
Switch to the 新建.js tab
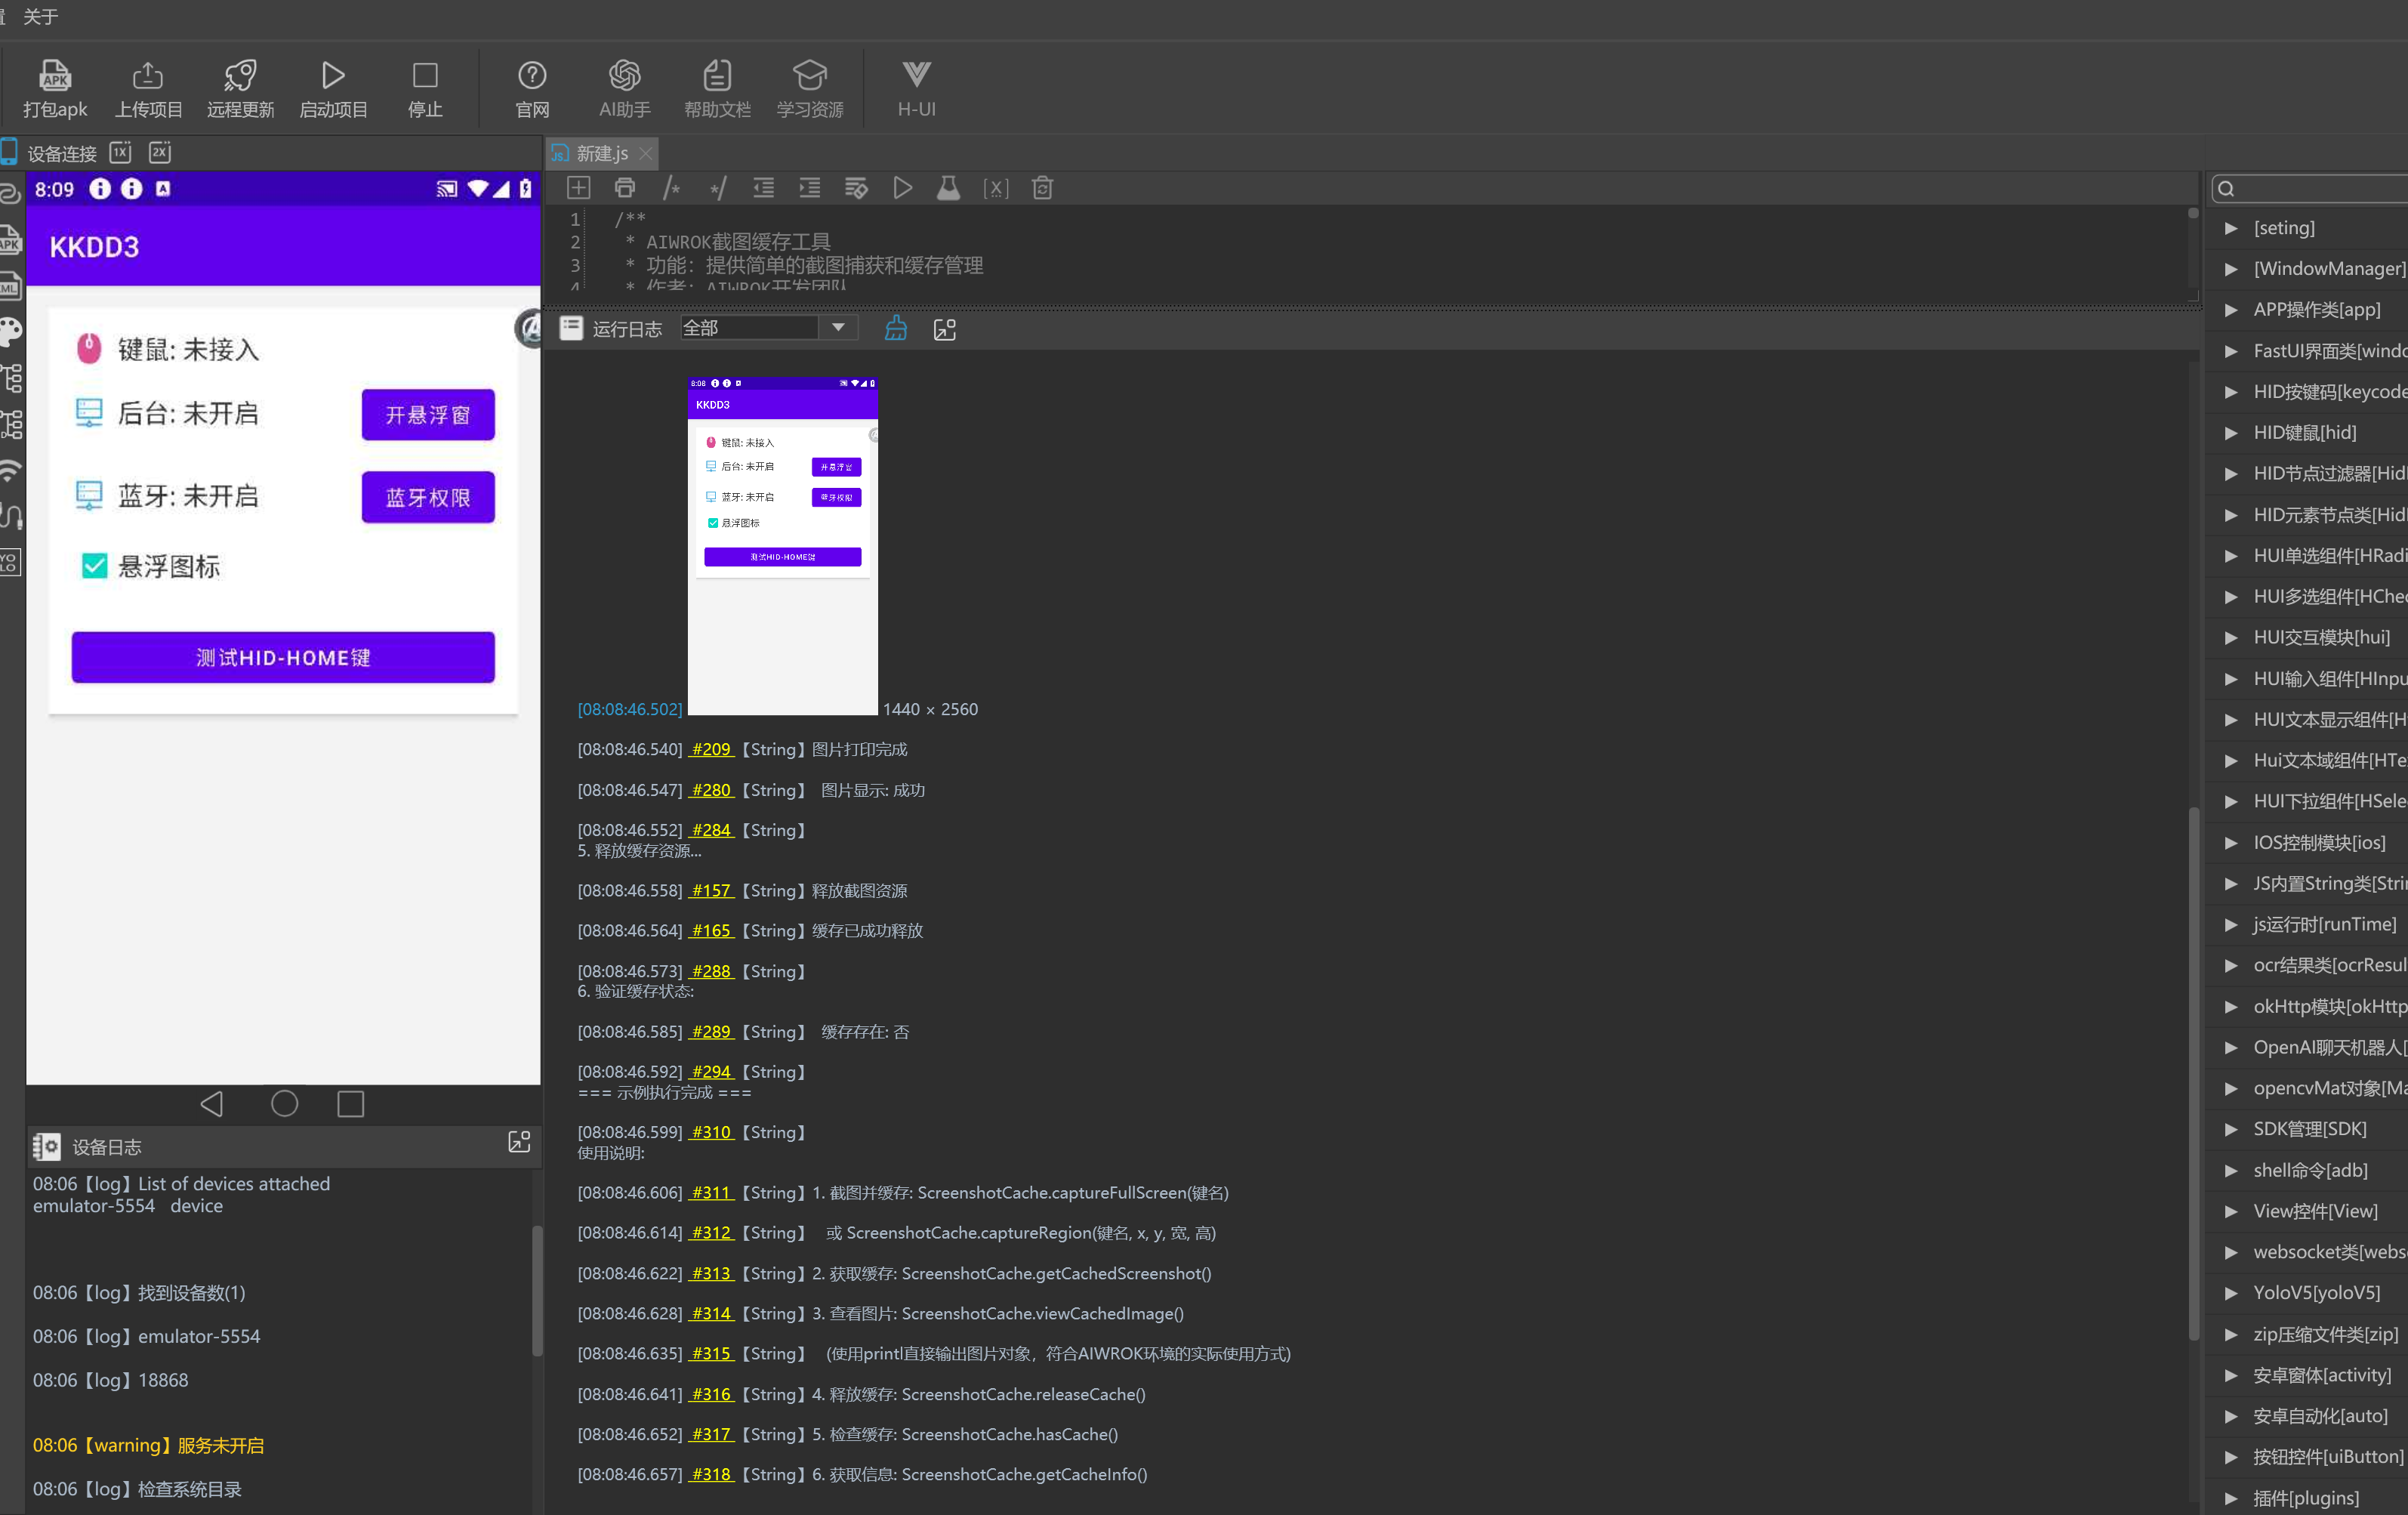pyautogui.click(x=602, y=153)
